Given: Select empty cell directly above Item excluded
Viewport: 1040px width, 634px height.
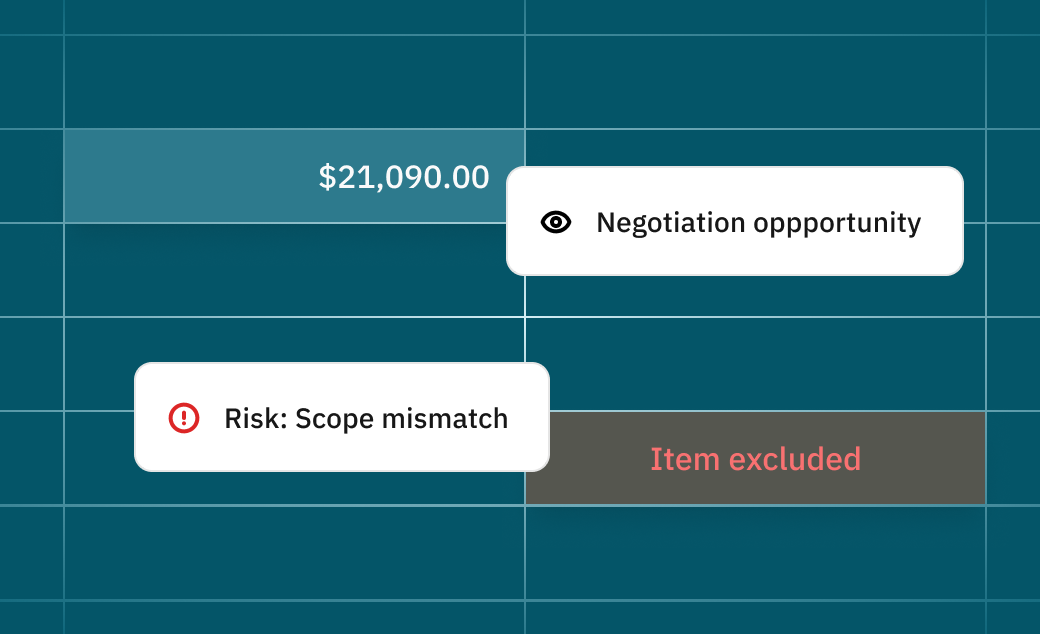Looking at the screenshot, I should 755,364.
